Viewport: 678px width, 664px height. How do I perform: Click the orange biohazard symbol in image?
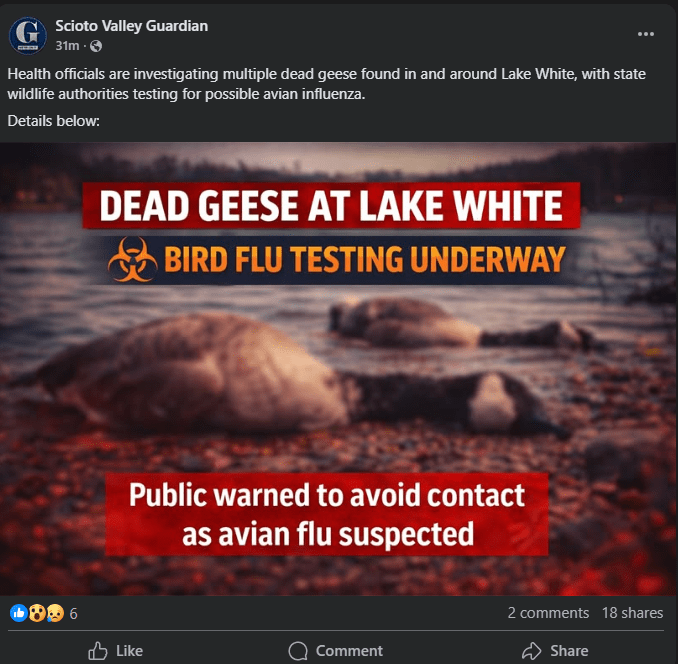point(133,259)
